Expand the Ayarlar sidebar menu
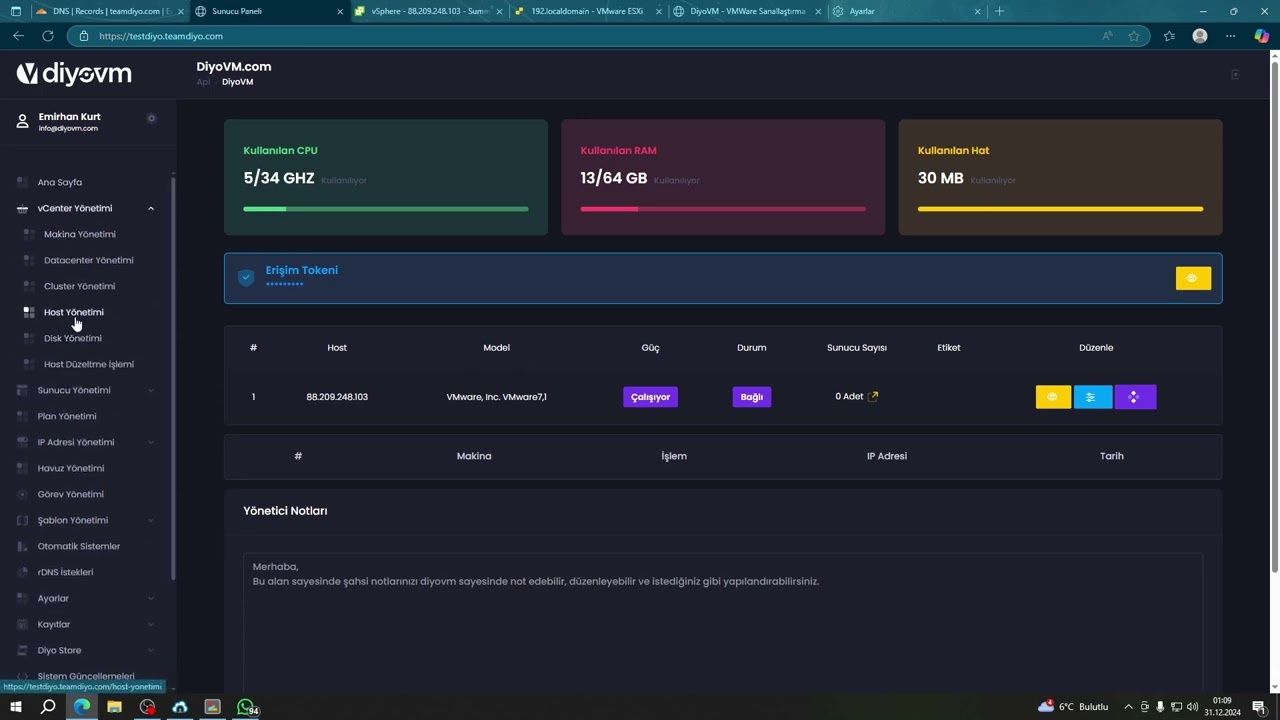The image size is (1280, 720). click(x=151, y=598)
